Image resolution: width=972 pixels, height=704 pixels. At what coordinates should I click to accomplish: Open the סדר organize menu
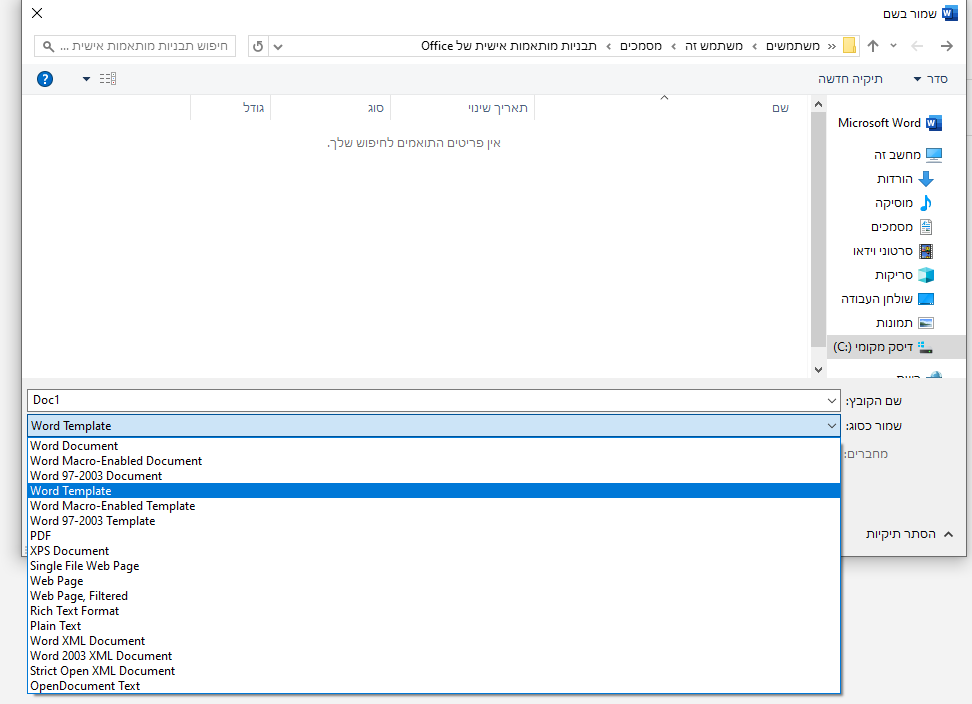930,79
